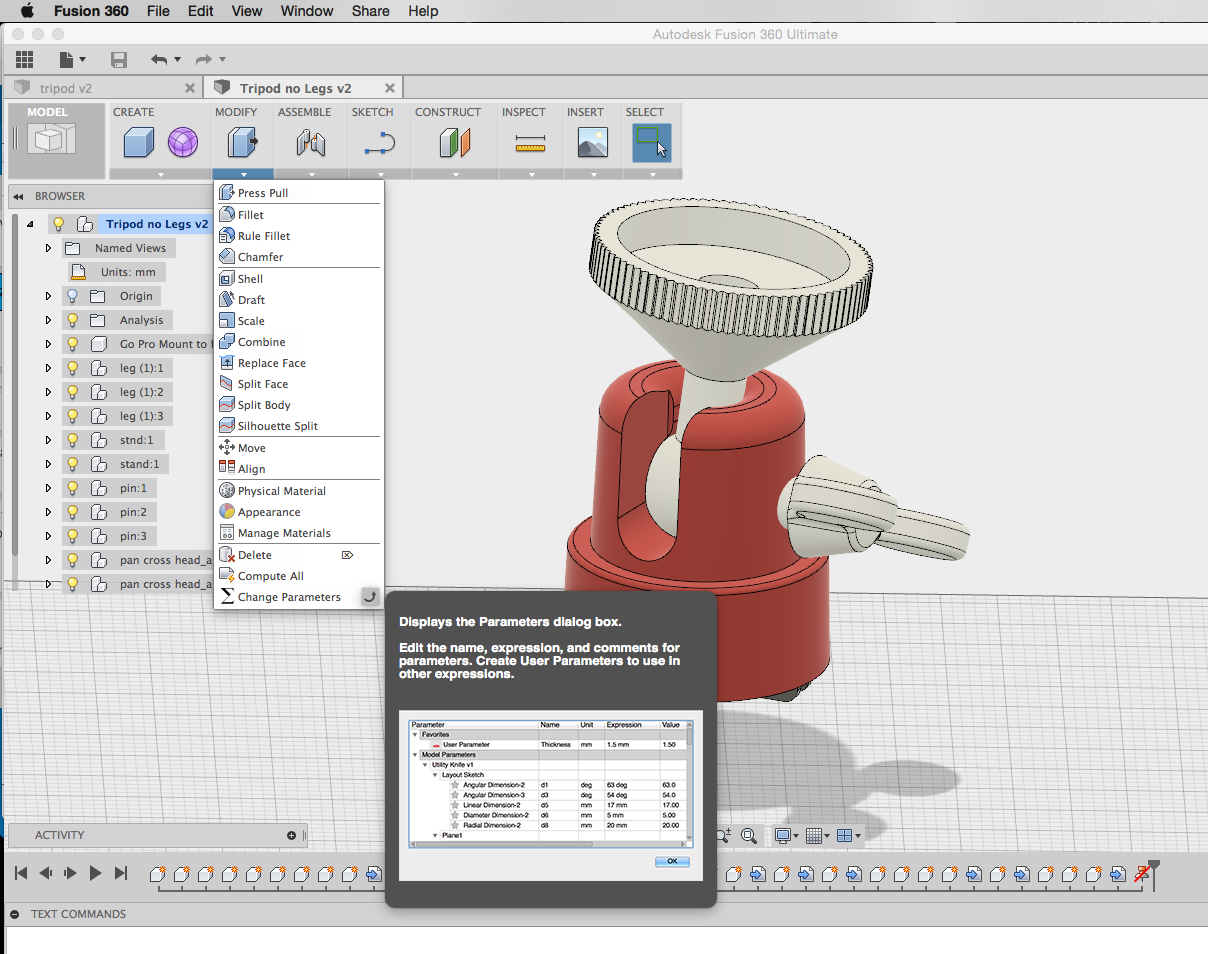Image resolution: width=1208 pixels, height=954 pixels.
Task: Expand the Inspect panel dropdown arrow
Action: click(530, 175)
